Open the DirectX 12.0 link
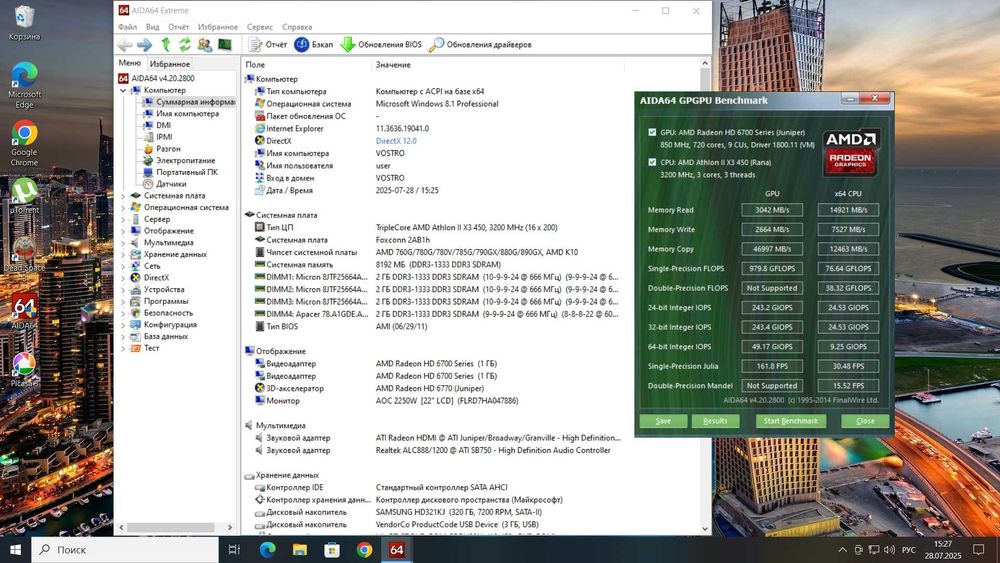 [396, 141]
